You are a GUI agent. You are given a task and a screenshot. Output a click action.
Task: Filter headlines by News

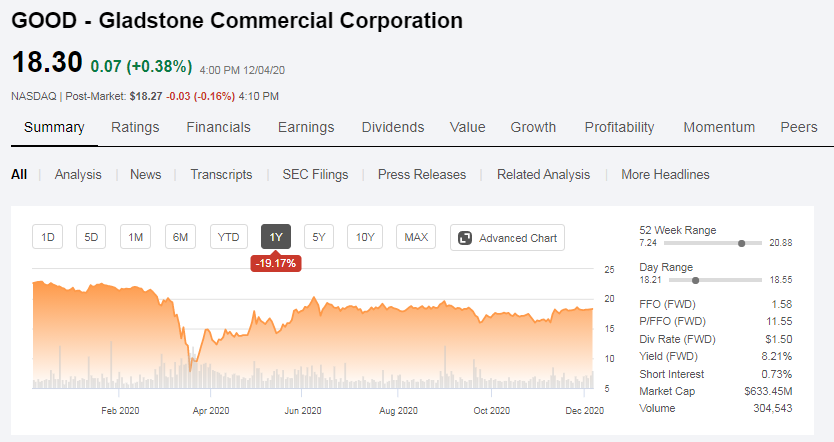(x=145, y=174)
